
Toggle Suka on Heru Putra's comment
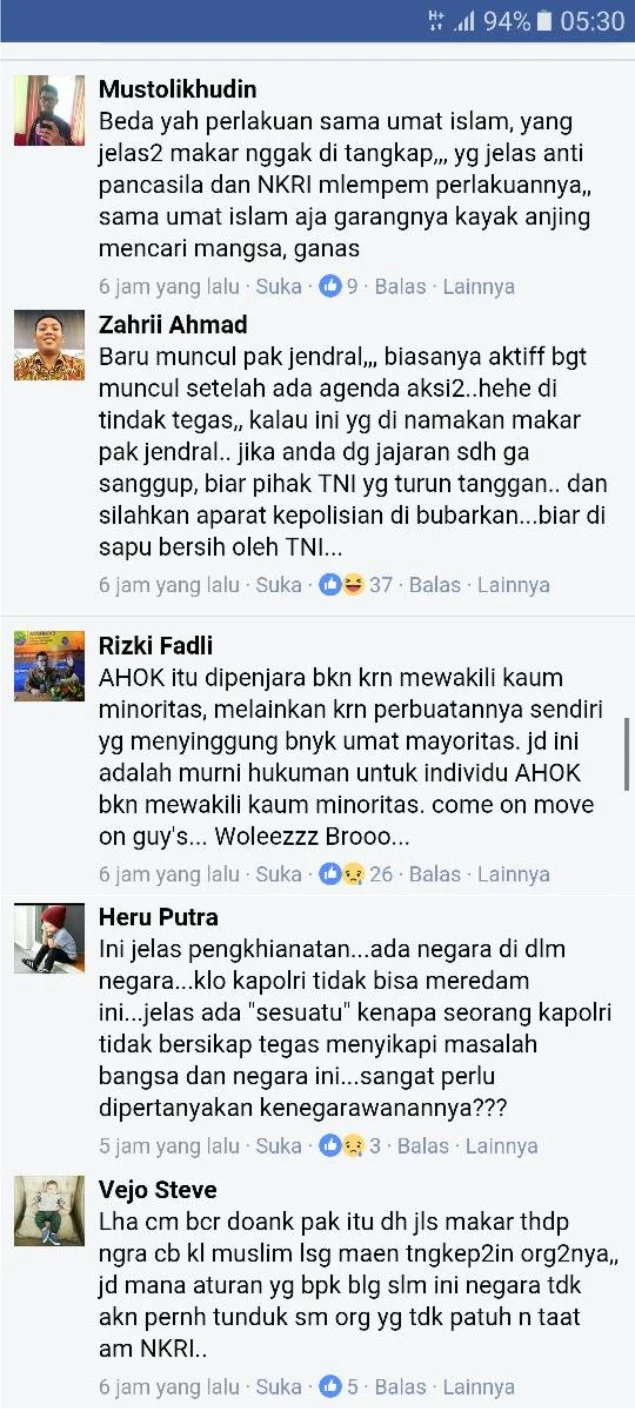[x=279, y=1146]
